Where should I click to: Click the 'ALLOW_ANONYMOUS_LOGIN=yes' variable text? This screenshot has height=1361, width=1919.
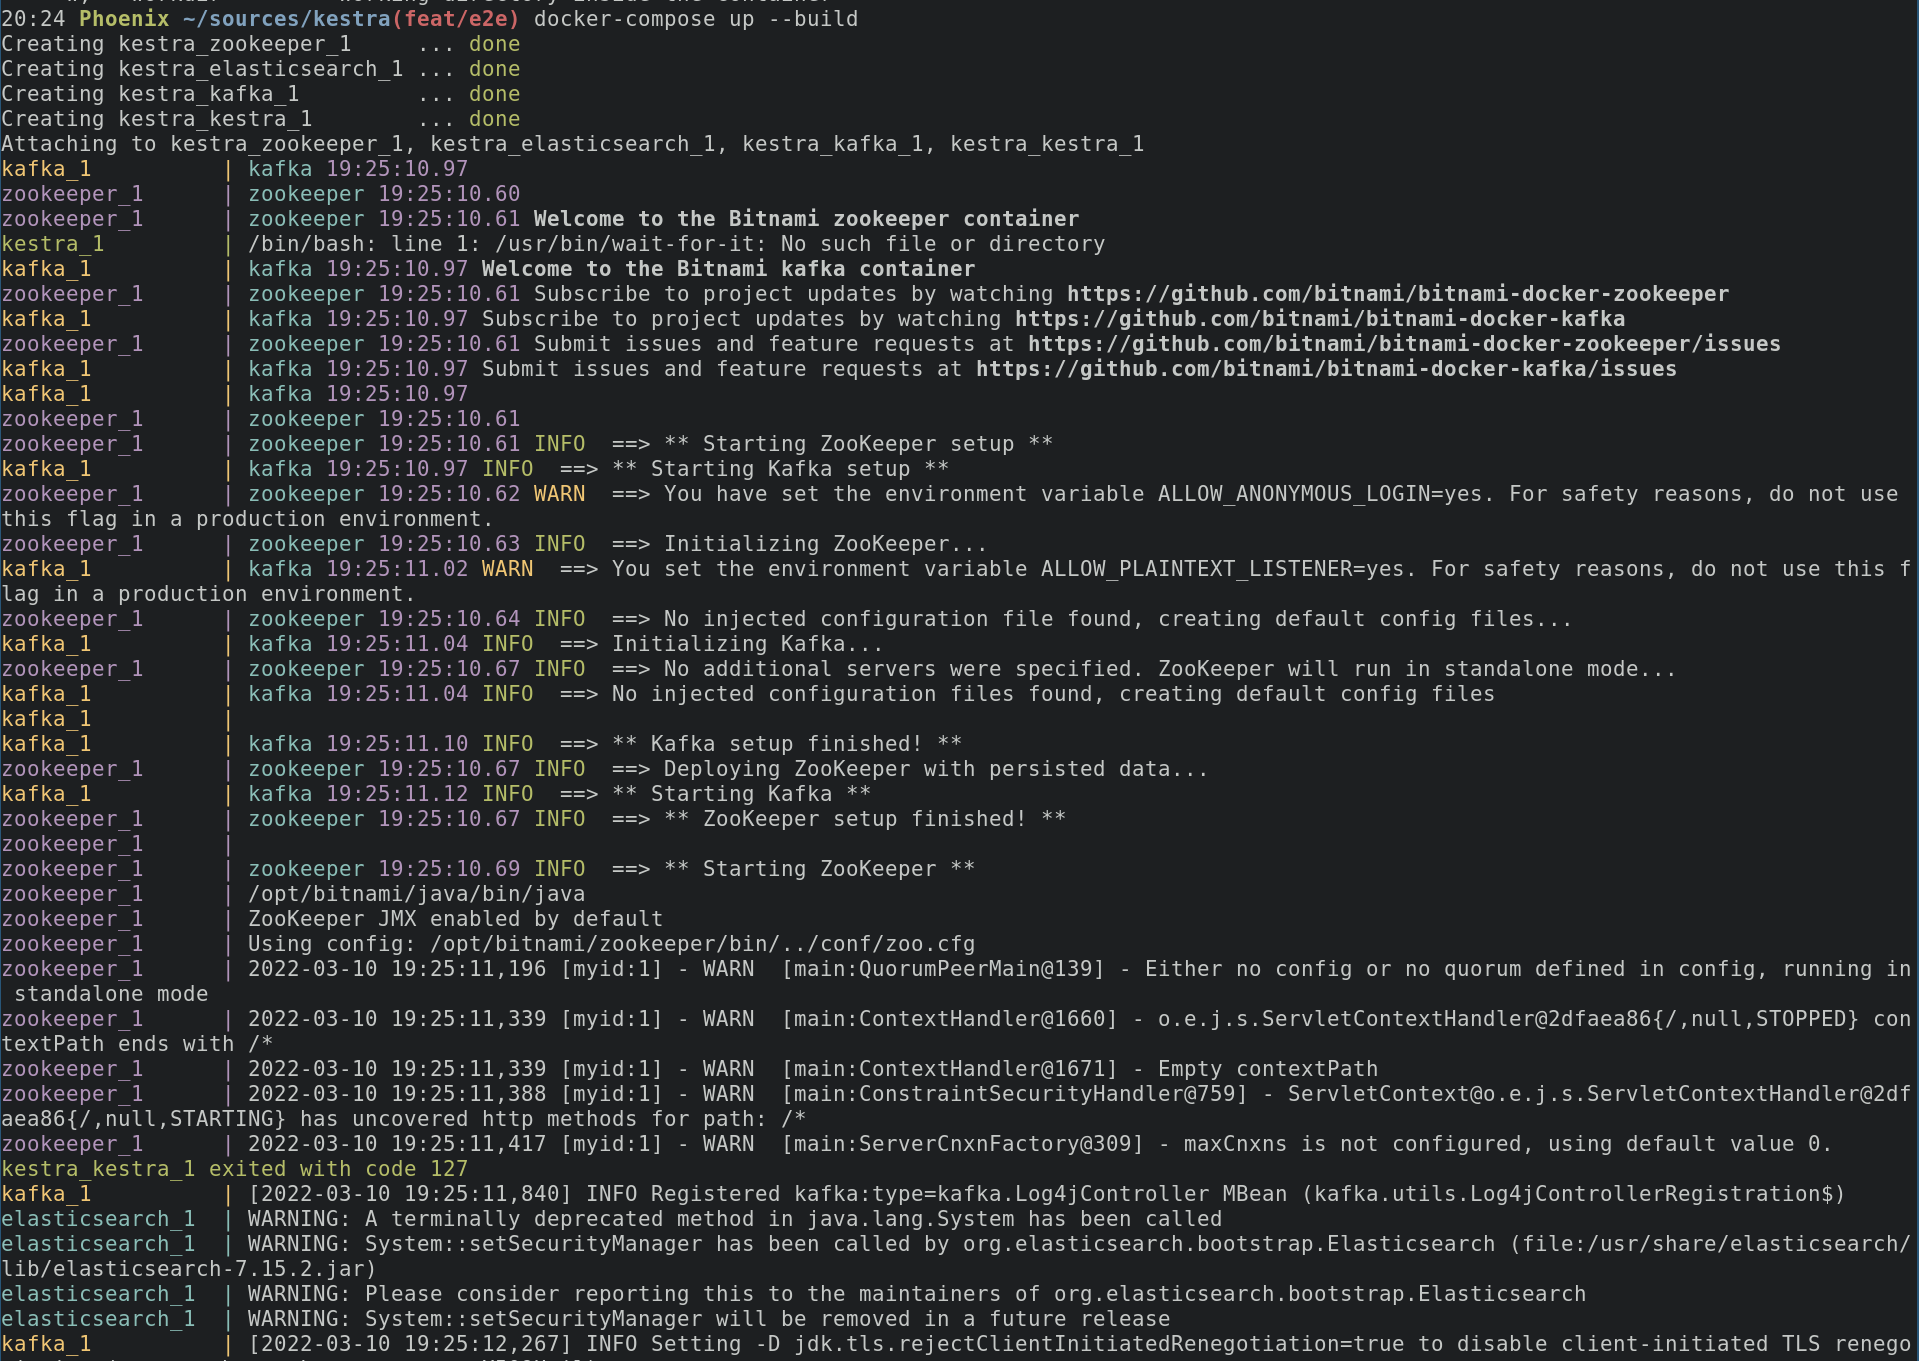pyautogui.click(x=1321, y=494)
